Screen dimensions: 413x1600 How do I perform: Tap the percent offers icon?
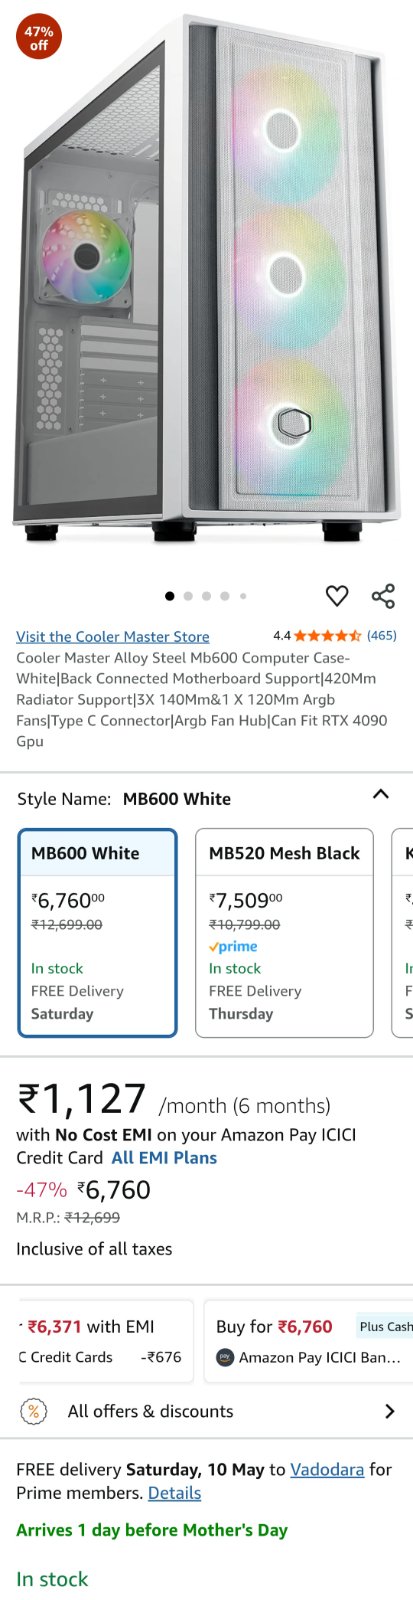tap(34, 1411)
